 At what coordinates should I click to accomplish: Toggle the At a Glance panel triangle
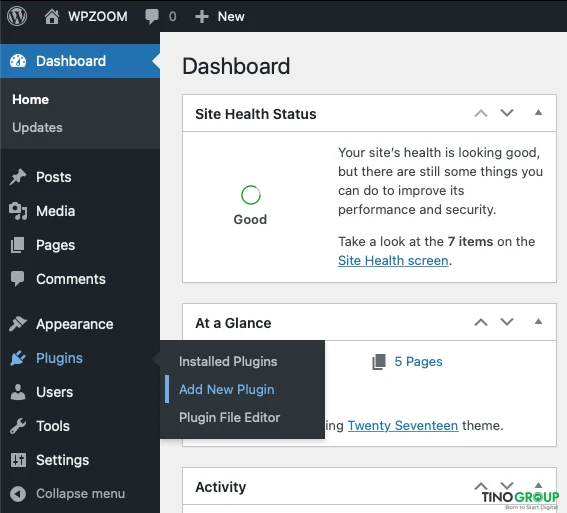click(x=538, y=321)
